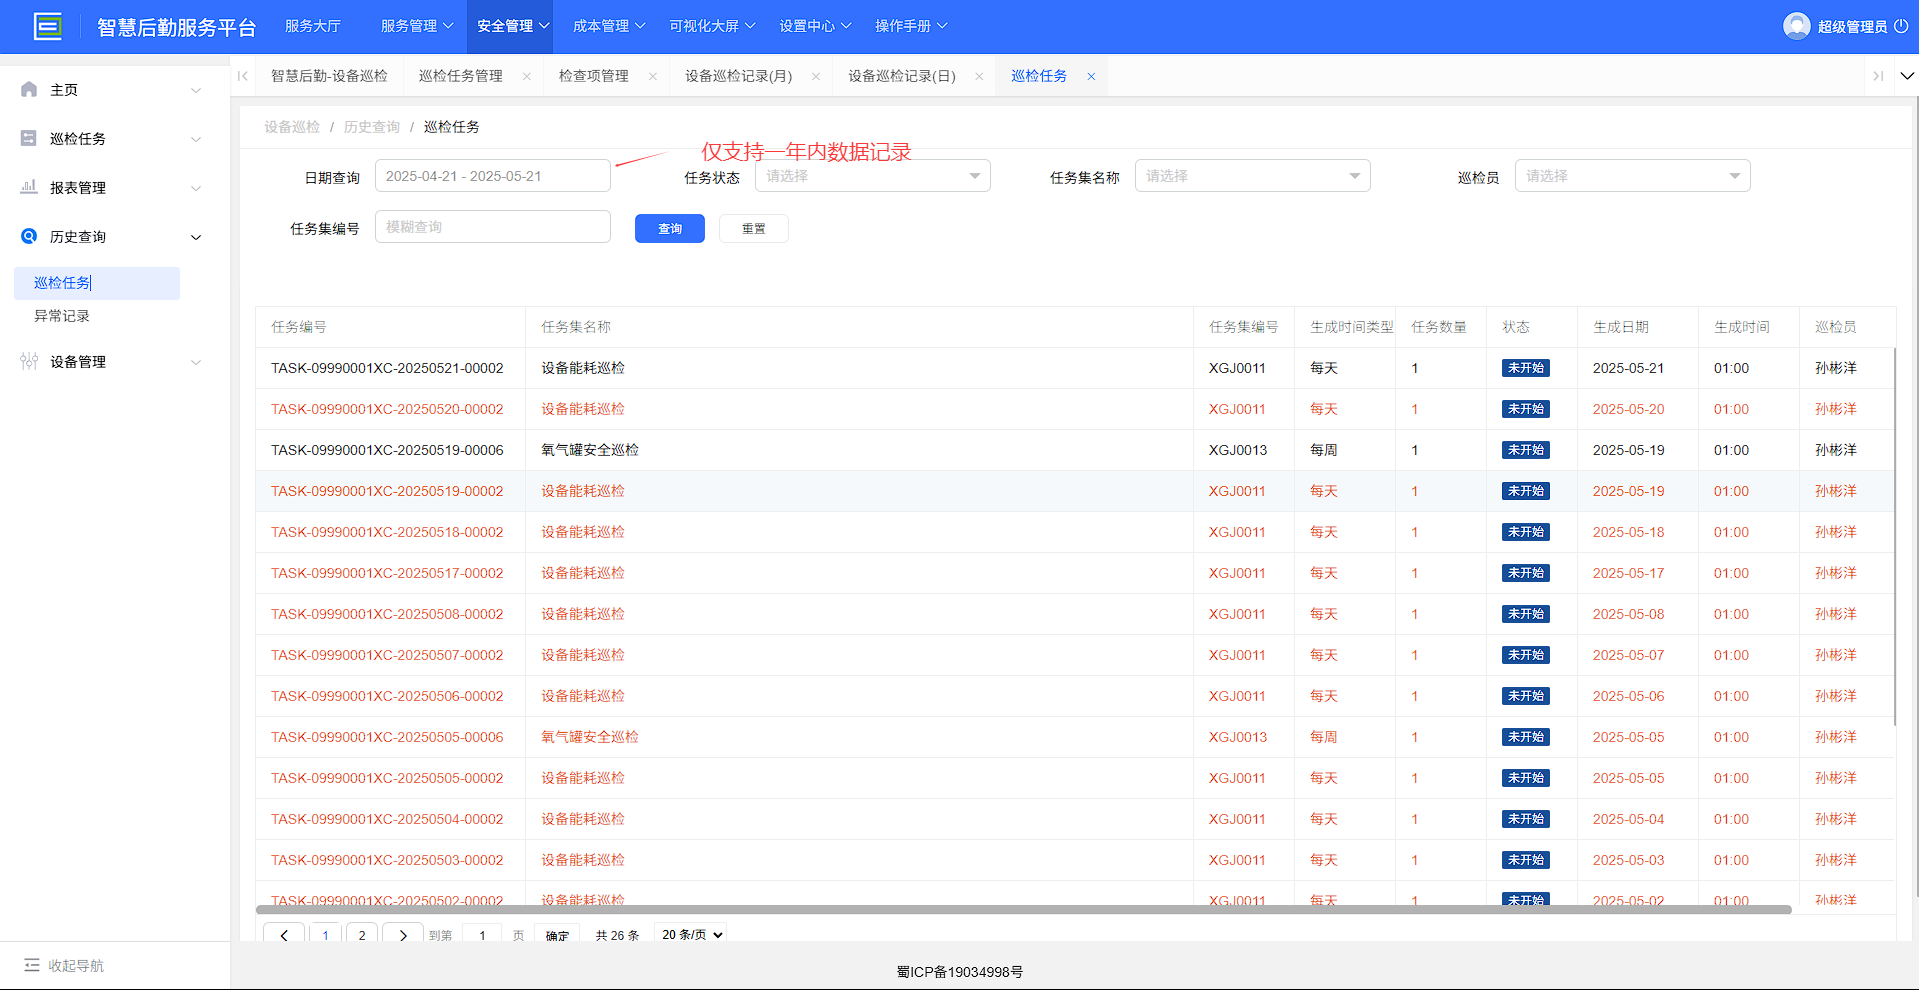Click the 设备管理 settings icon
This screenshot has width=1919, height=990.
[29, 361]
